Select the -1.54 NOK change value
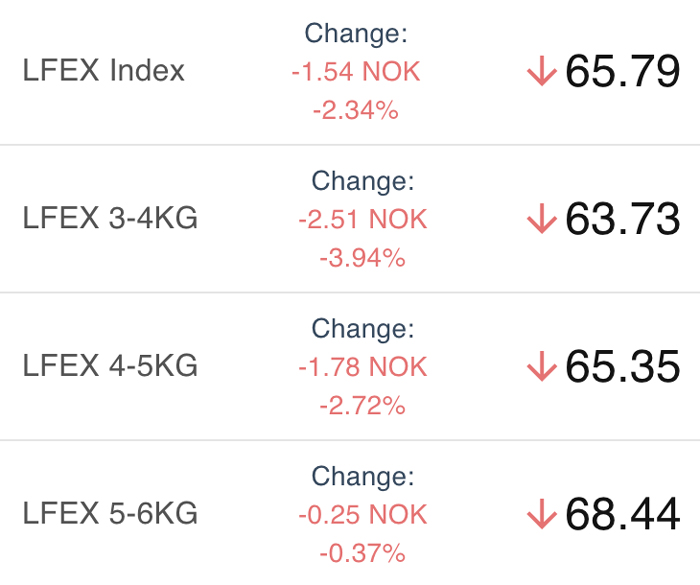 (x=356, y=71)
